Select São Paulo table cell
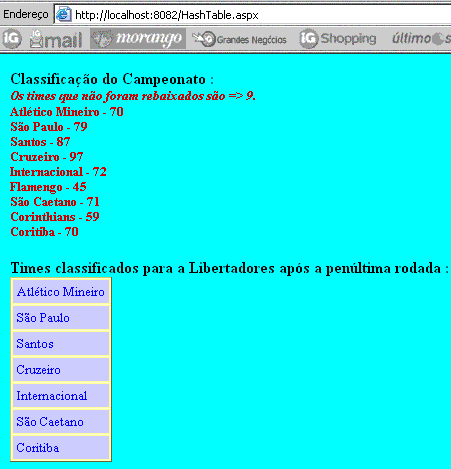The height and width of the screenshot is (469, 451). coord(61,318)
